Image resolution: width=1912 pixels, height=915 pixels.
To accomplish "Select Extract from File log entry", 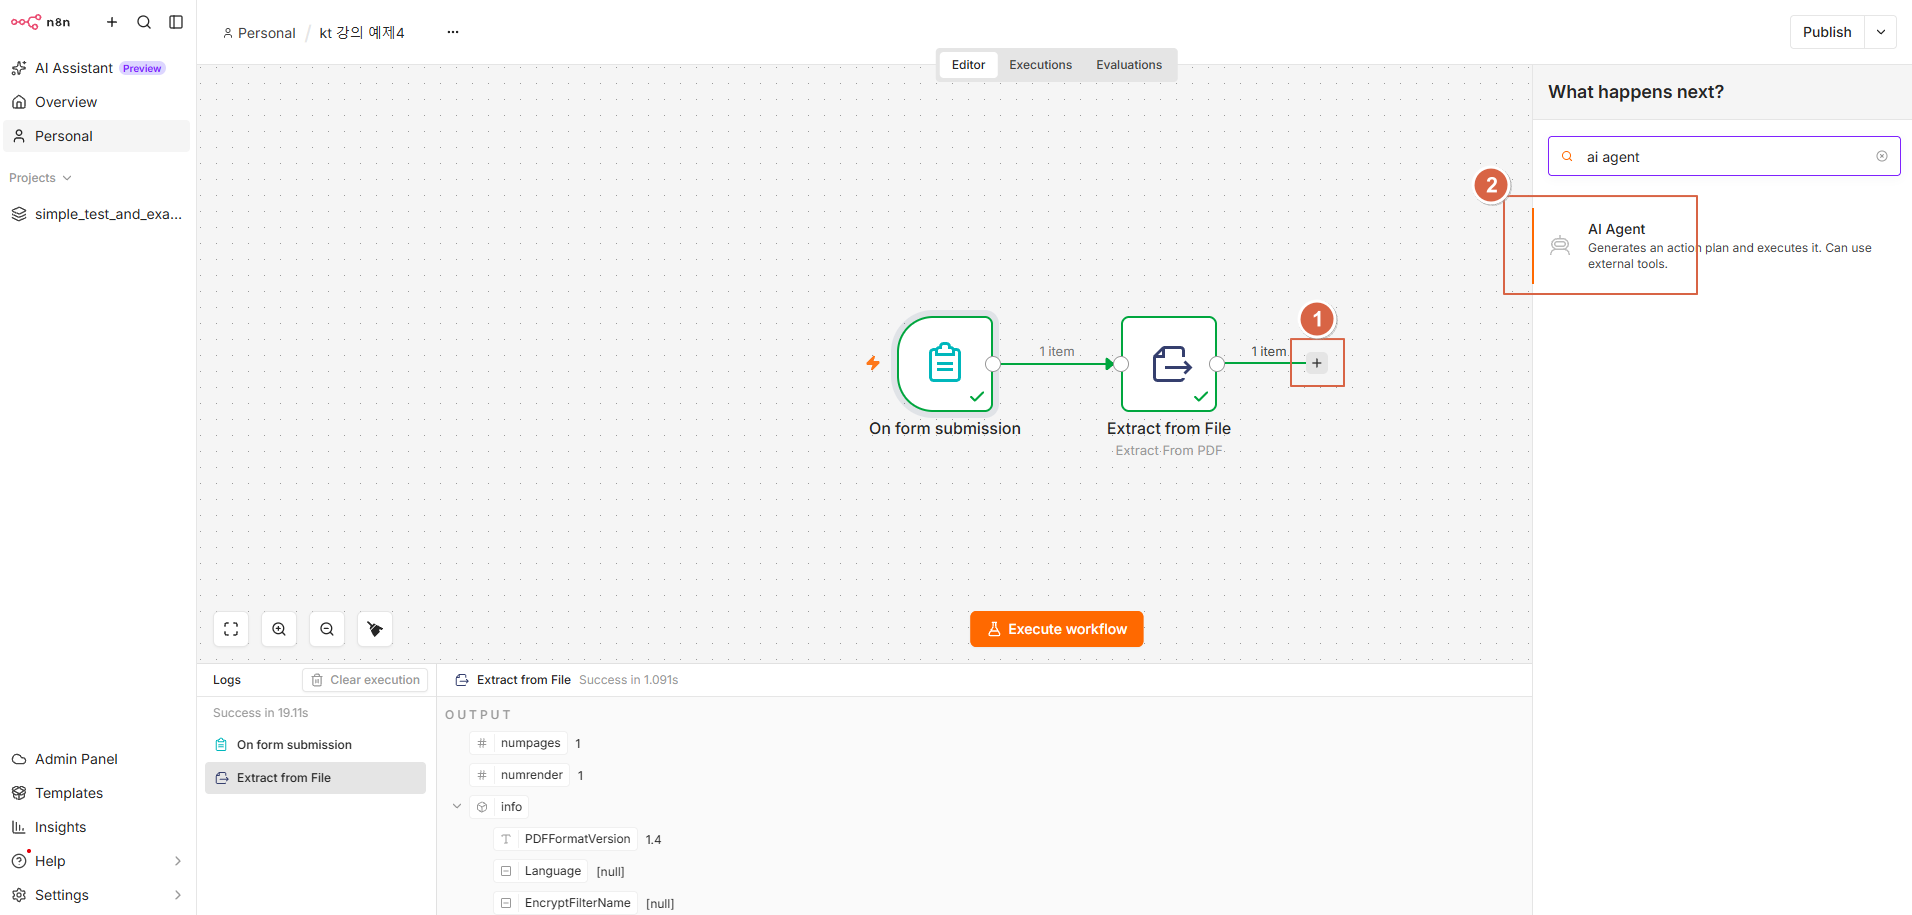I will pos(315,778).
